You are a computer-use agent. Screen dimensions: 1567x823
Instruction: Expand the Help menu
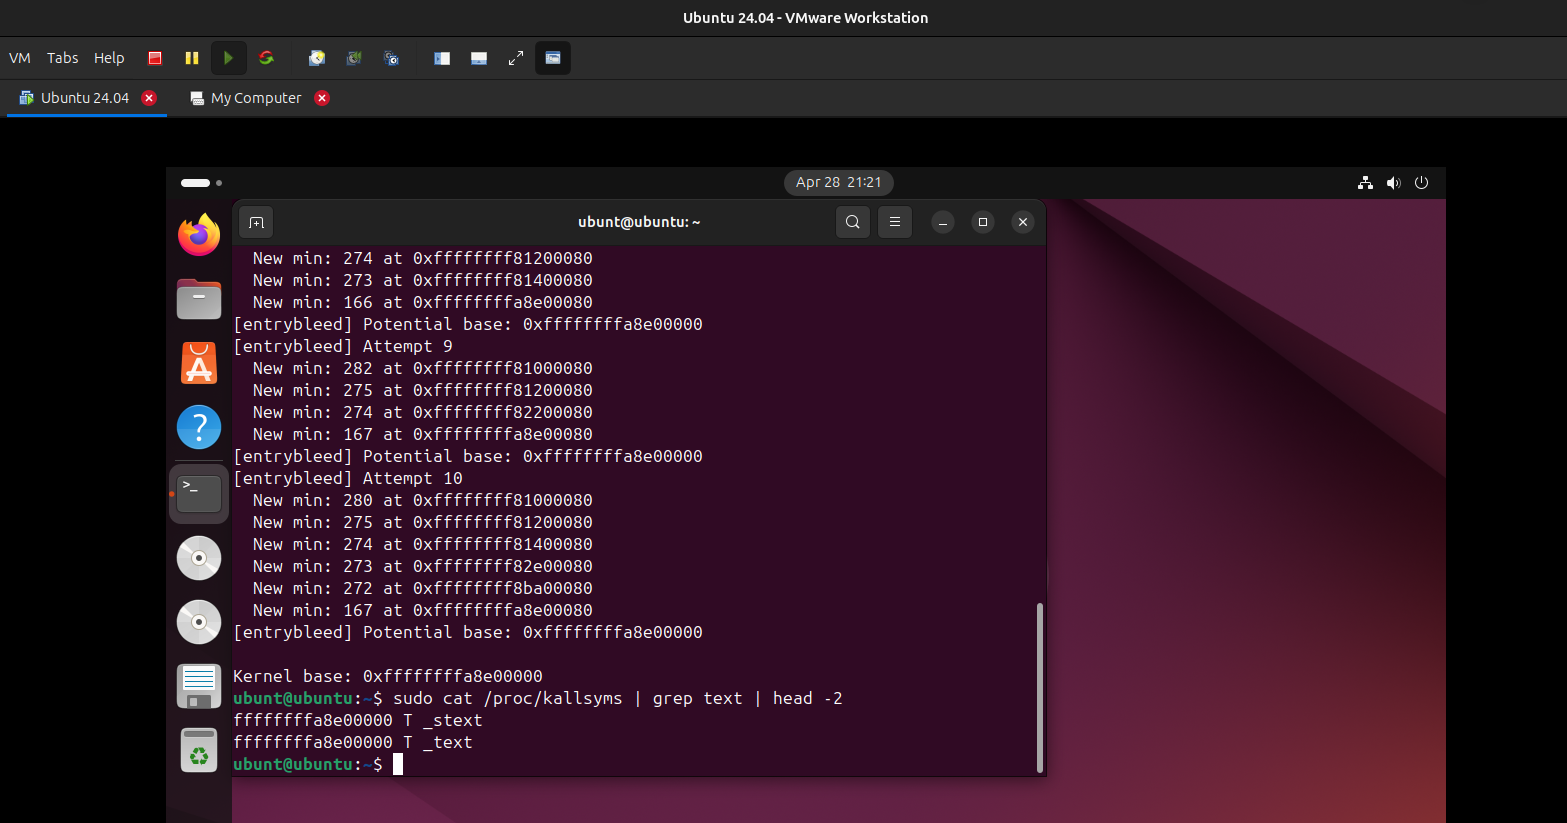tap(109, 58)
